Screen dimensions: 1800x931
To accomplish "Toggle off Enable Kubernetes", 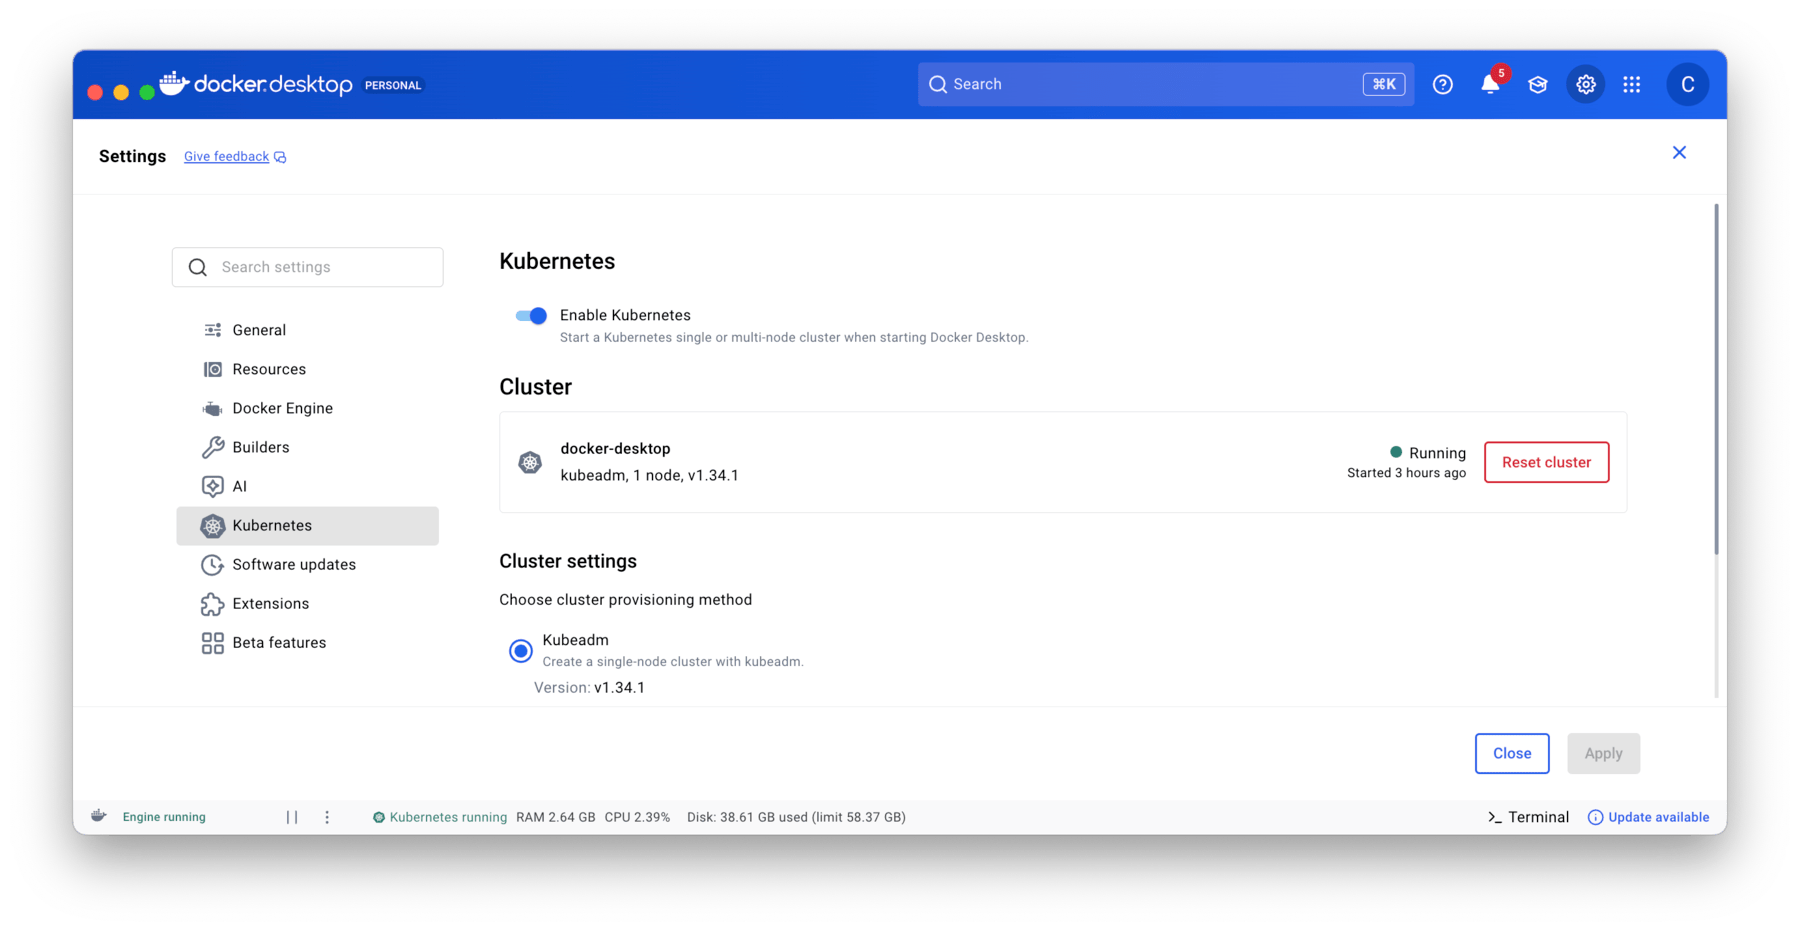I will point(531,315).
